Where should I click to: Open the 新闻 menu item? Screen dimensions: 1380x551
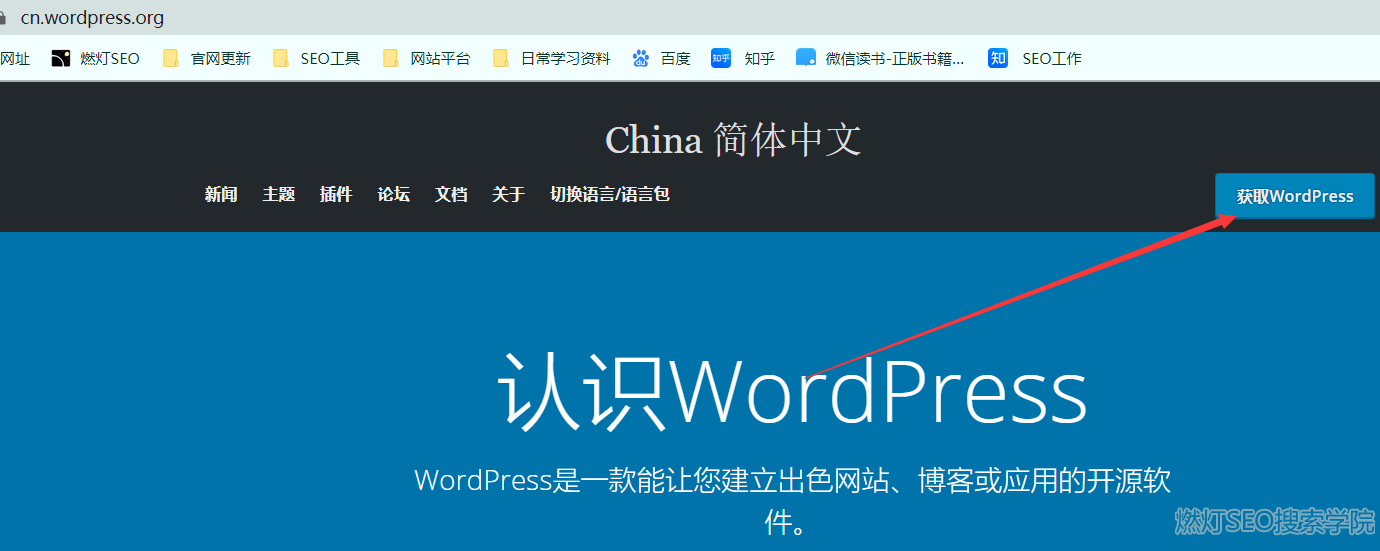(x=221, y=194)
